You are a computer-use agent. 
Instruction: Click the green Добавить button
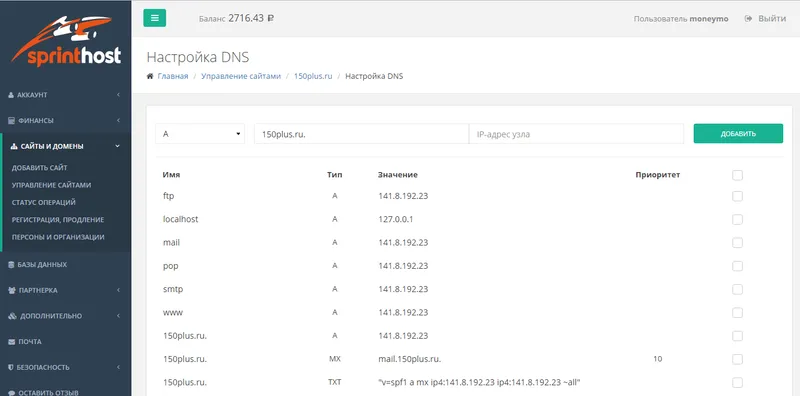pyautogui.click(x=738, y=134)
